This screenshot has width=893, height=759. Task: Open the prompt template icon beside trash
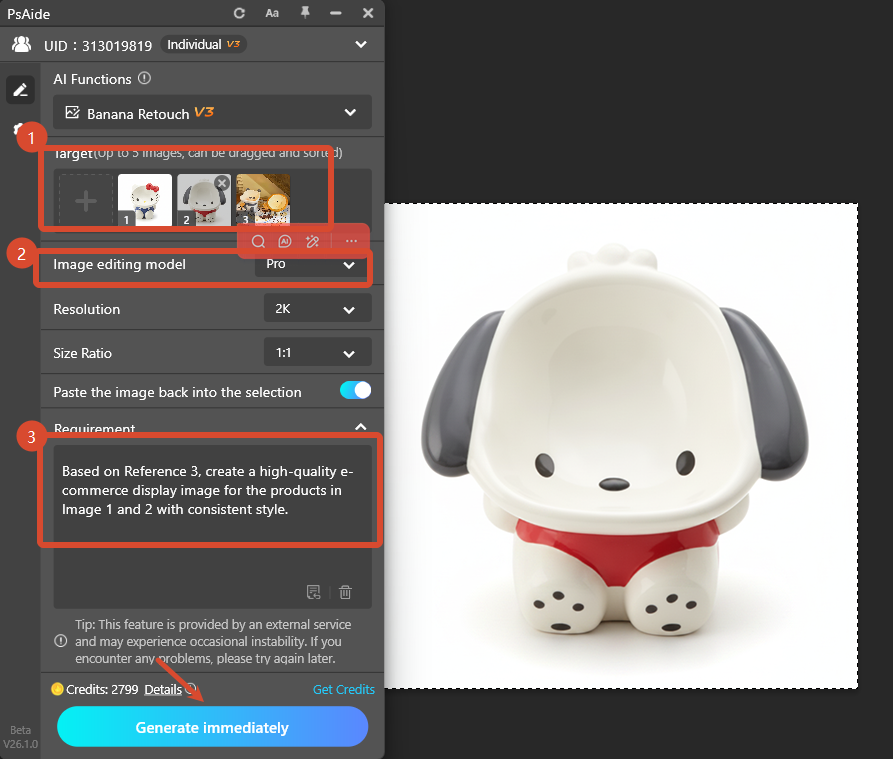click(314, 592)
